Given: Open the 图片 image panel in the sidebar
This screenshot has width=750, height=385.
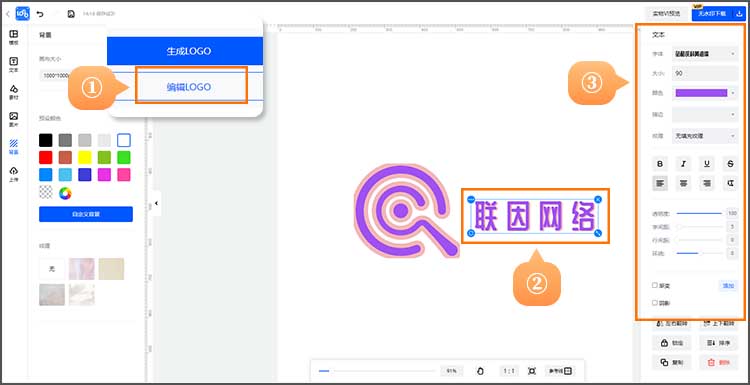Looking at the screenshot, I should [x=14, y=120].
